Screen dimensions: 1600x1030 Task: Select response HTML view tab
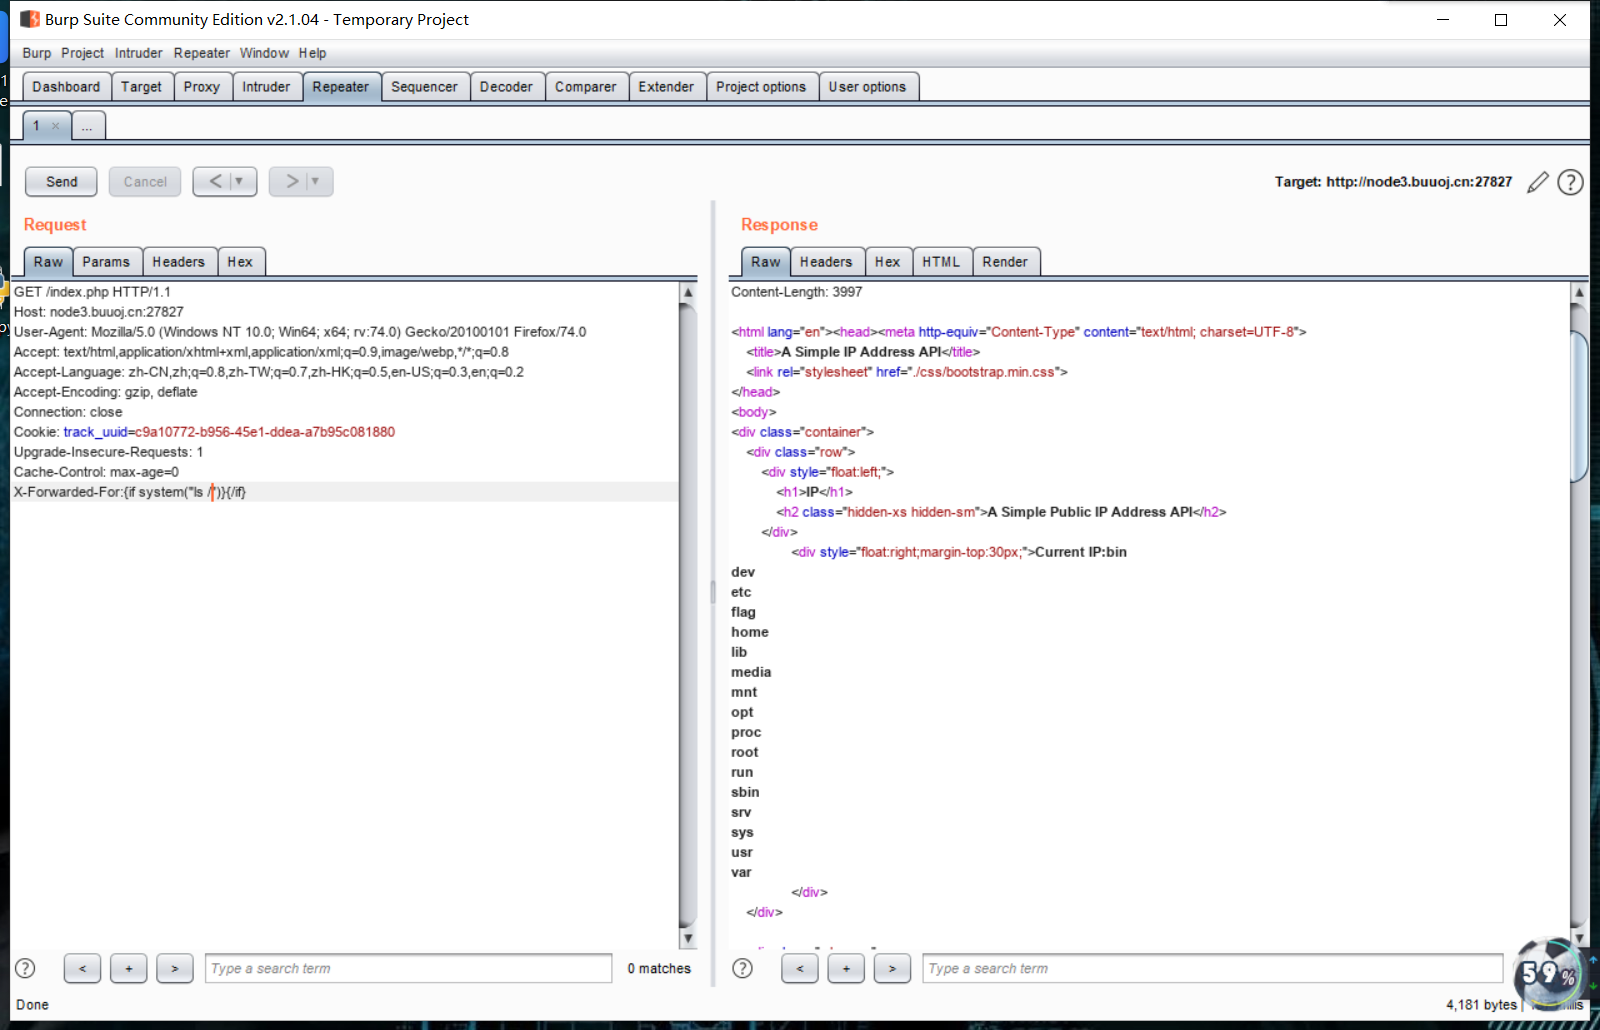click(x=941, y=262)
